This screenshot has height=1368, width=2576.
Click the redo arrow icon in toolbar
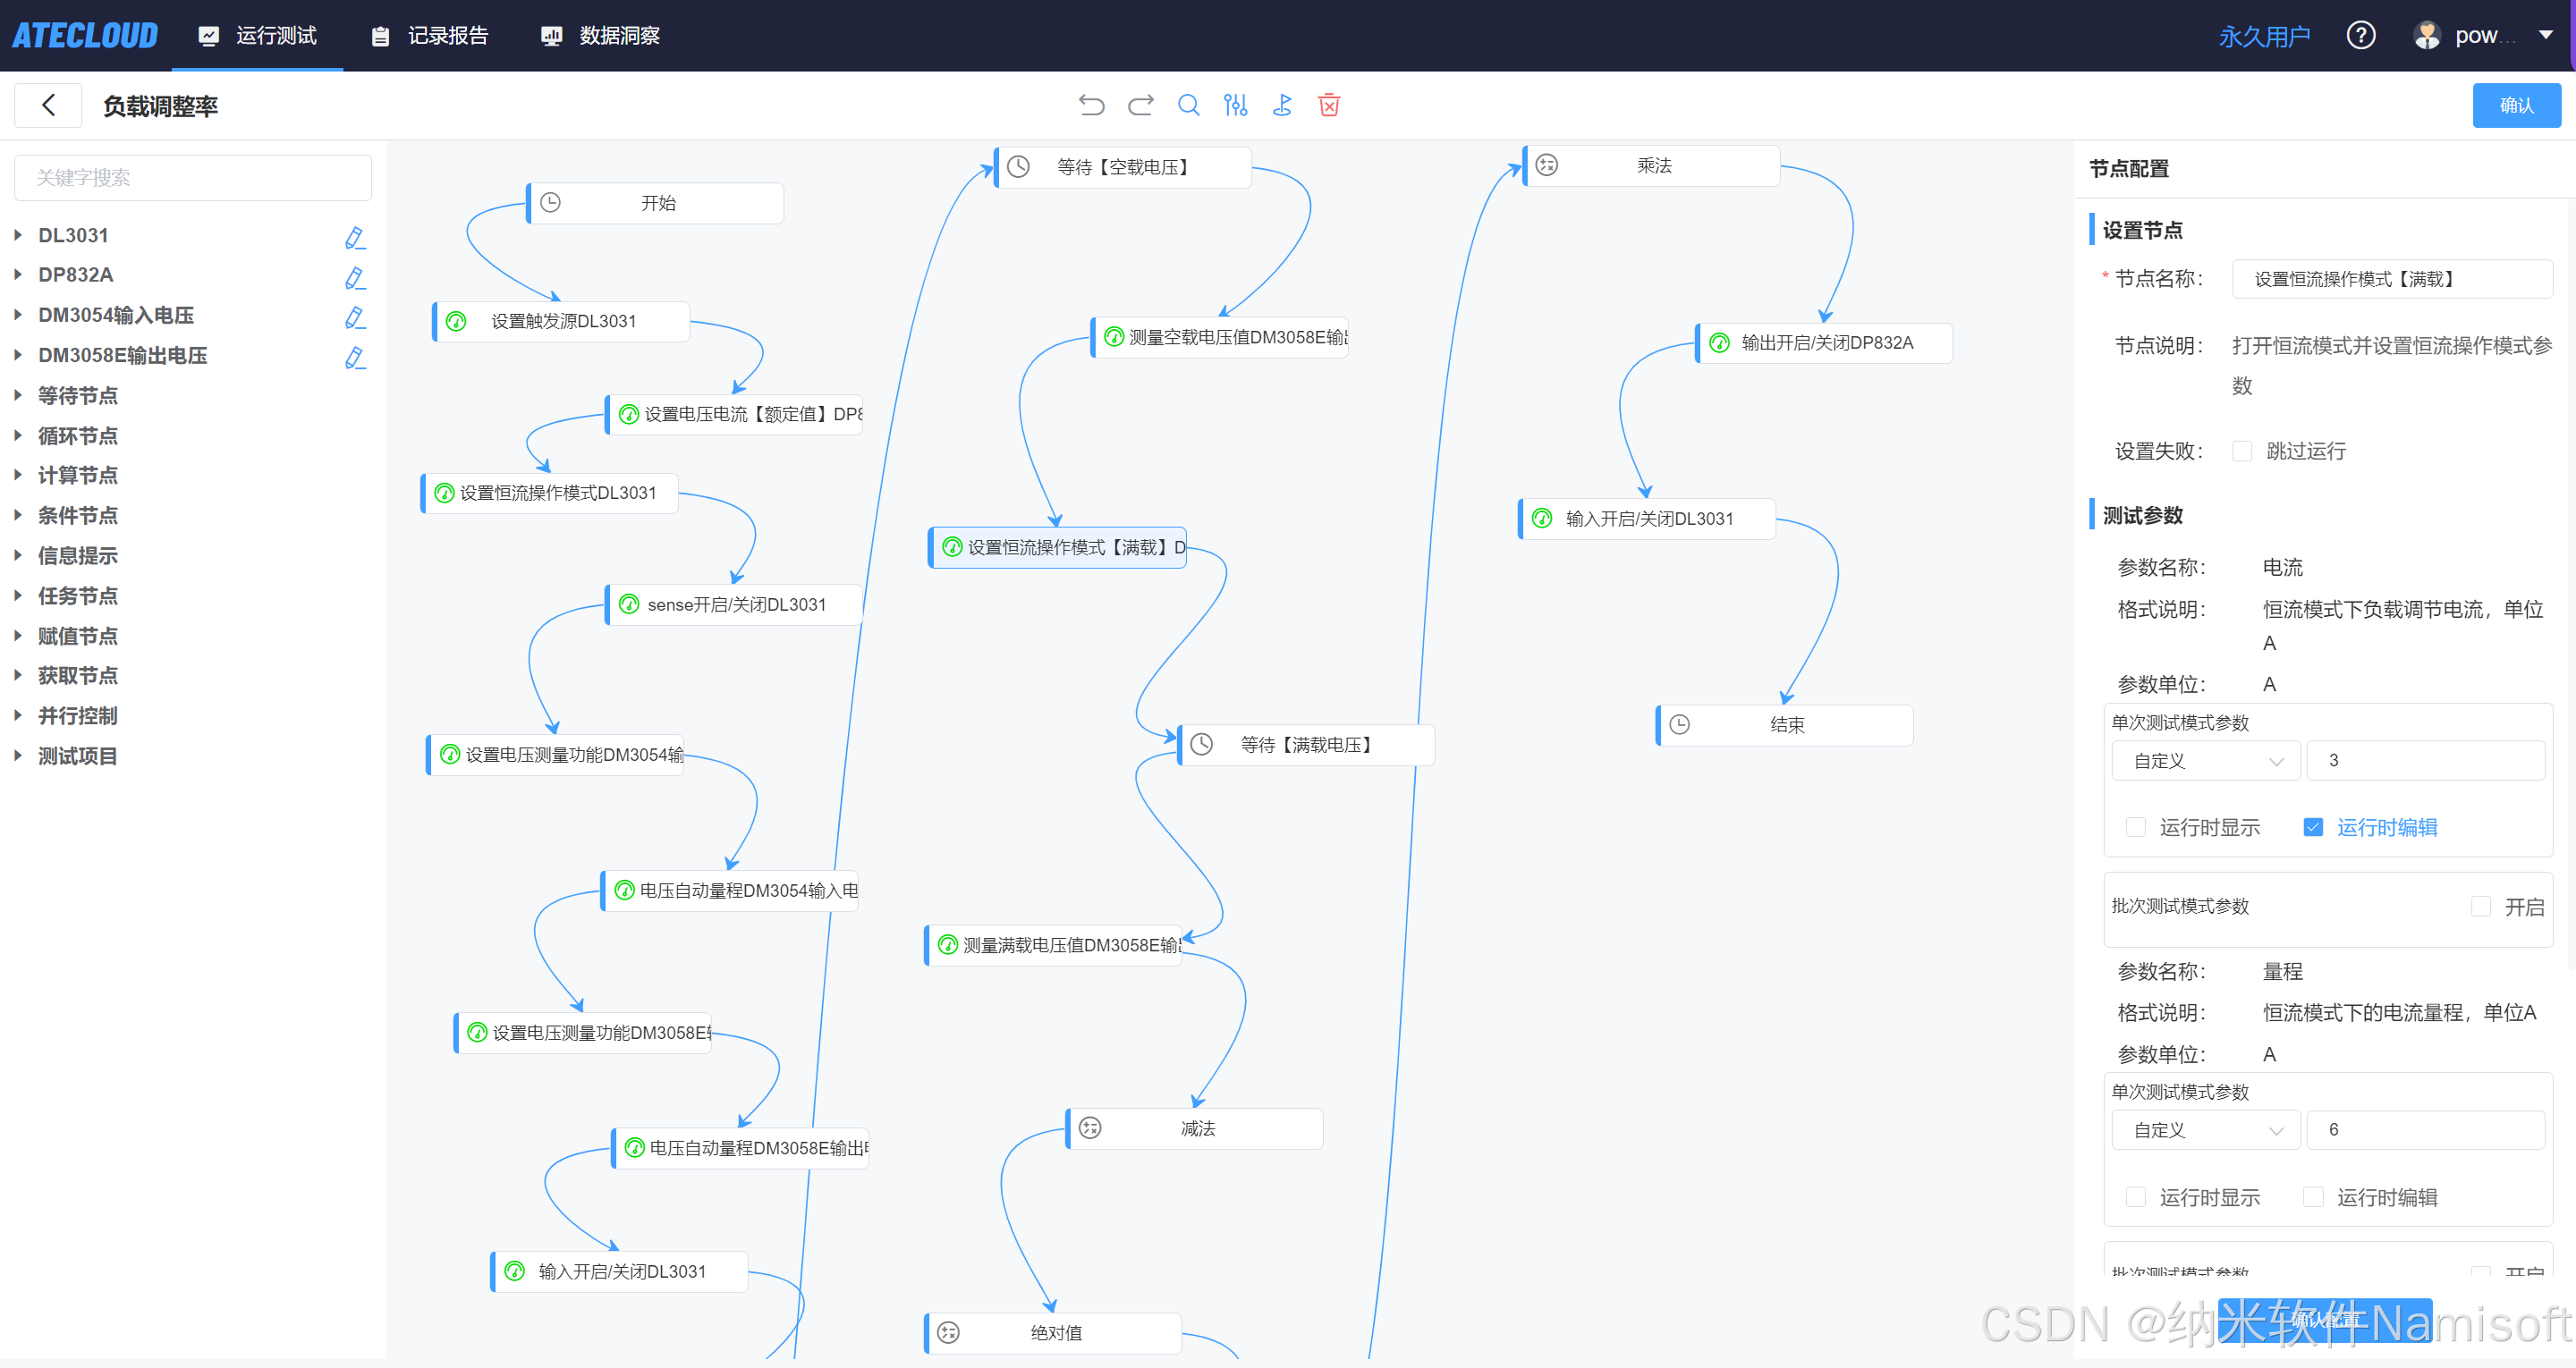[1140, 105]
